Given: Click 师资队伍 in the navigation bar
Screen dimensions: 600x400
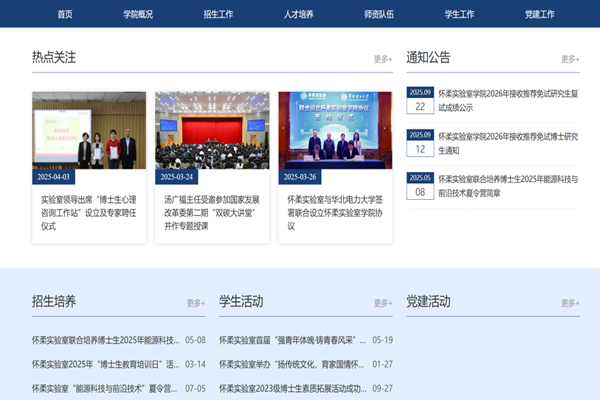Looking at the screenshot, I should (x=380, y=14).
